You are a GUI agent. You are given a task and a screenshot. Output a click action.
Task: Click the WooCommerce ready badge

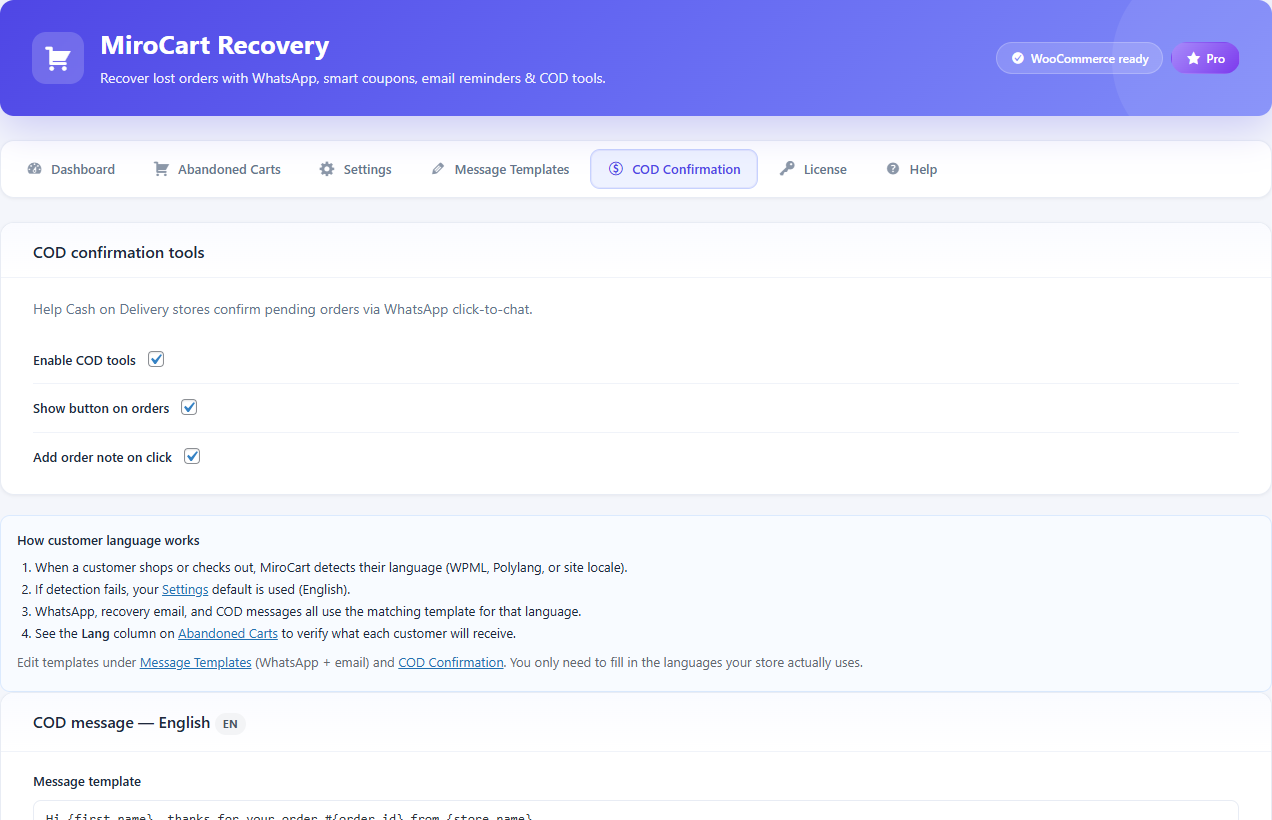point(1079,58)
